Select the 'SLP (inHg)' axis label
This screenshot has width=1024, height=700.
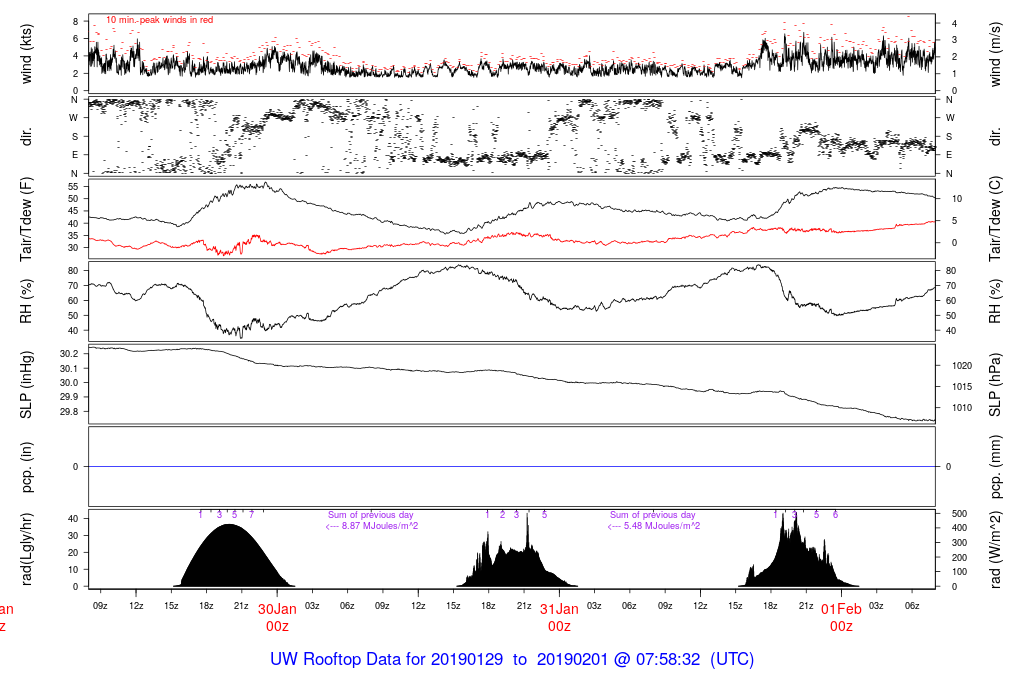(x=26, y=385)
